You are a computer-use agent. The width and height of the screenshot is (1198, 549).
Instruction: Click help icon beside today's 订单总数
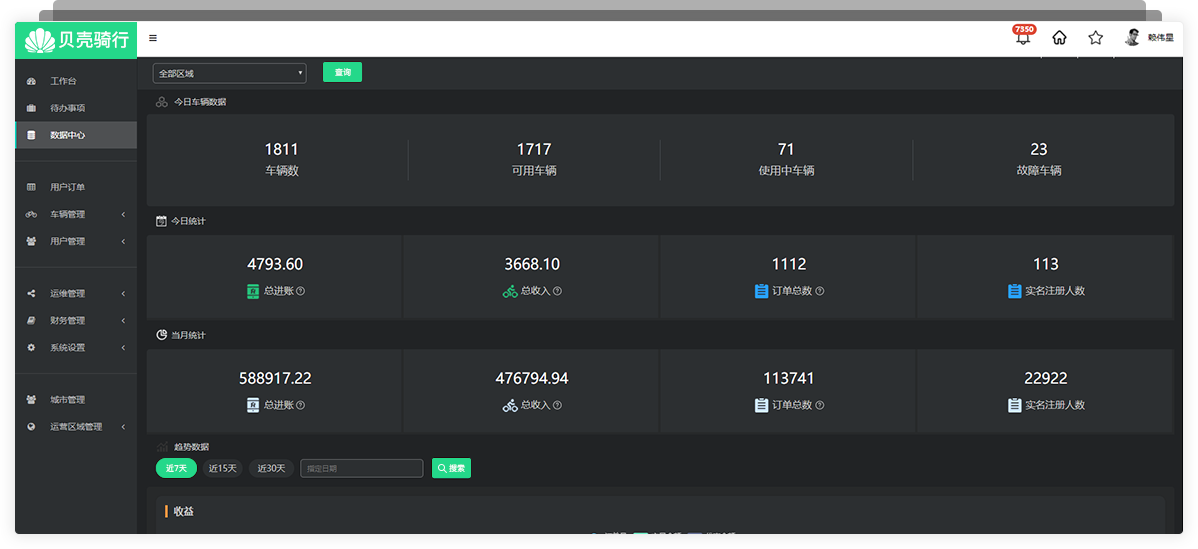coord(820,291)
